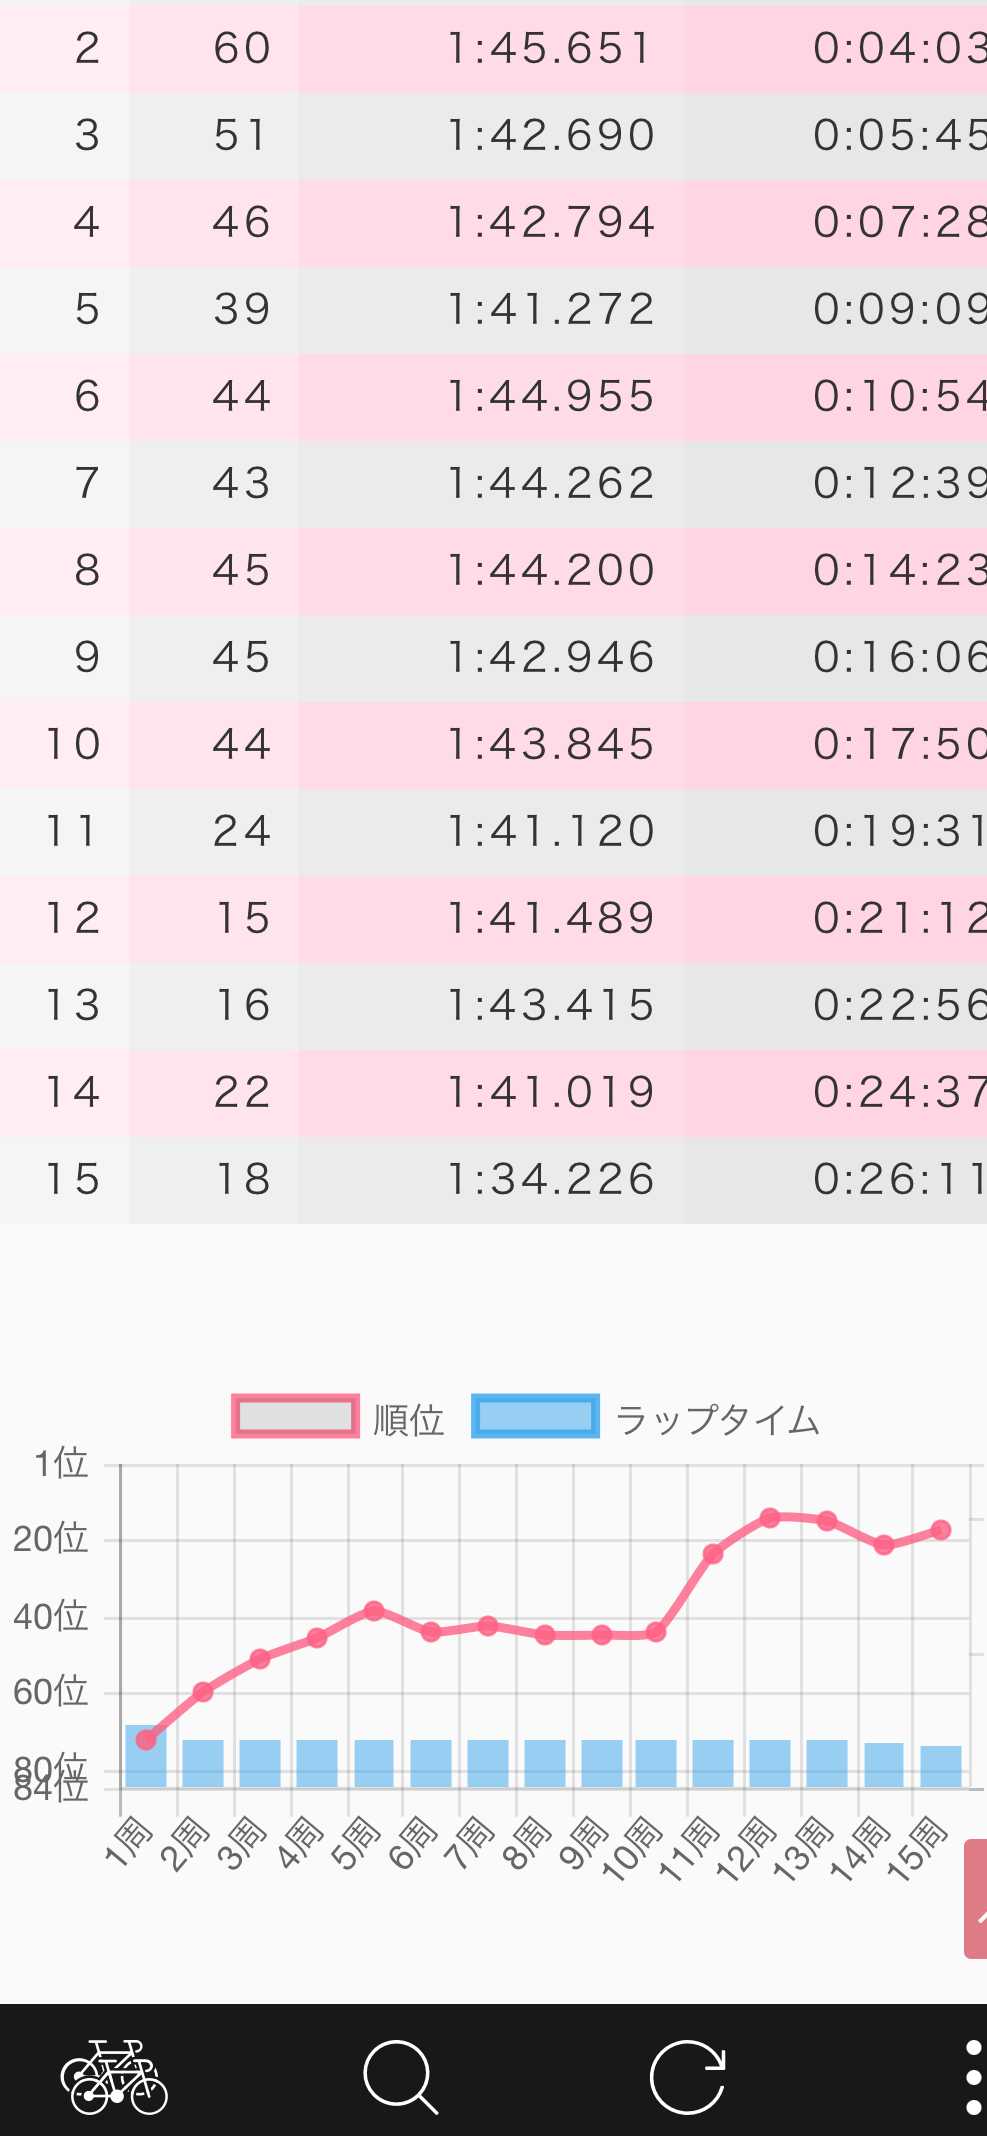The width and height of the screenshot is (987, 2136).
Task: Click the lap 12 peak point on line
Action: 770,1518
